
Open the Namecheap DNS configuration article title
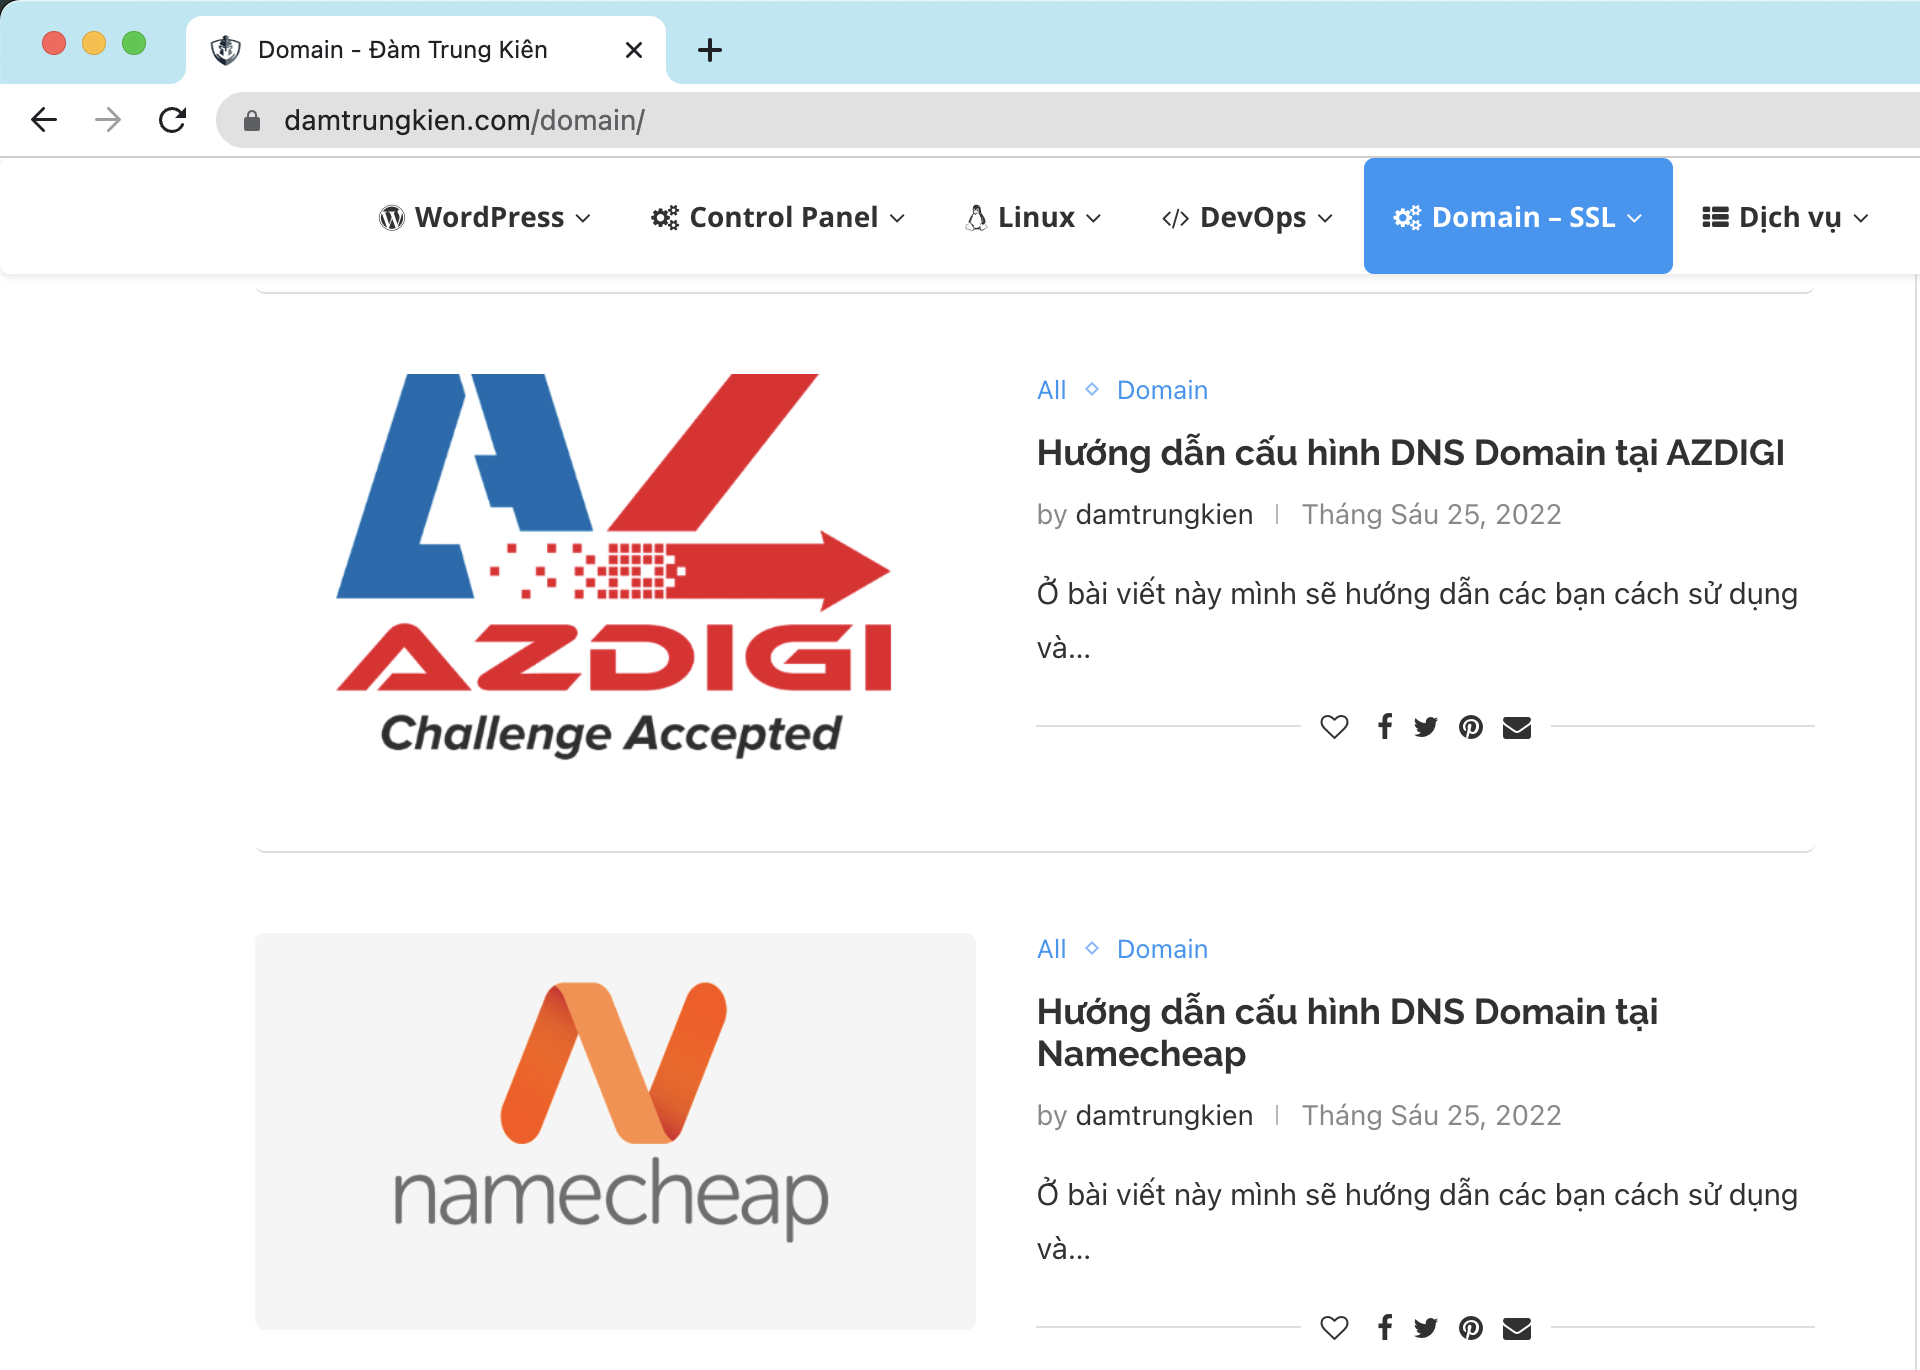1347,1032
